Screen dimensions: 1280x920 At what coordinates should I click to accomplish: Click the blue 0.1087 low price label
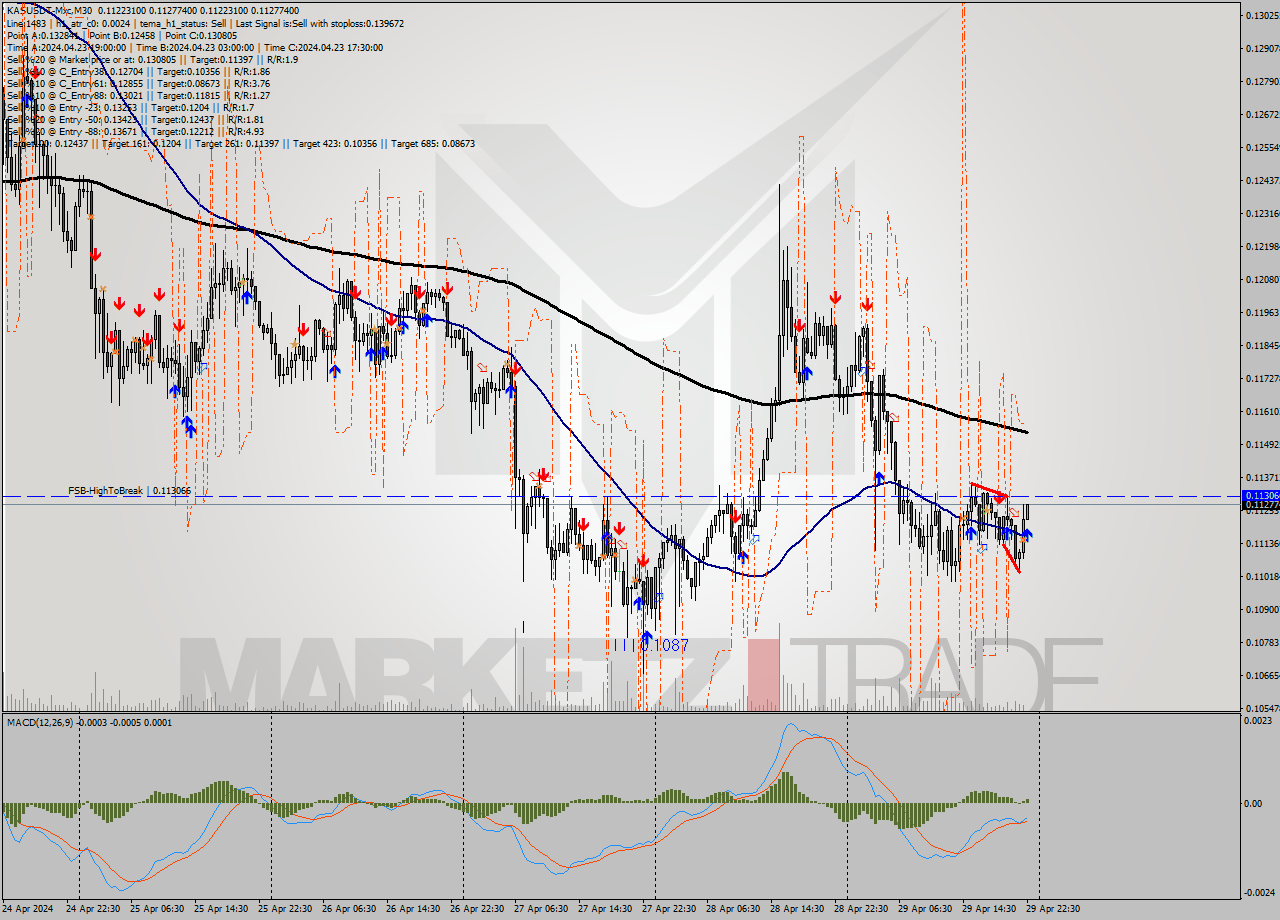coord(664,646)
